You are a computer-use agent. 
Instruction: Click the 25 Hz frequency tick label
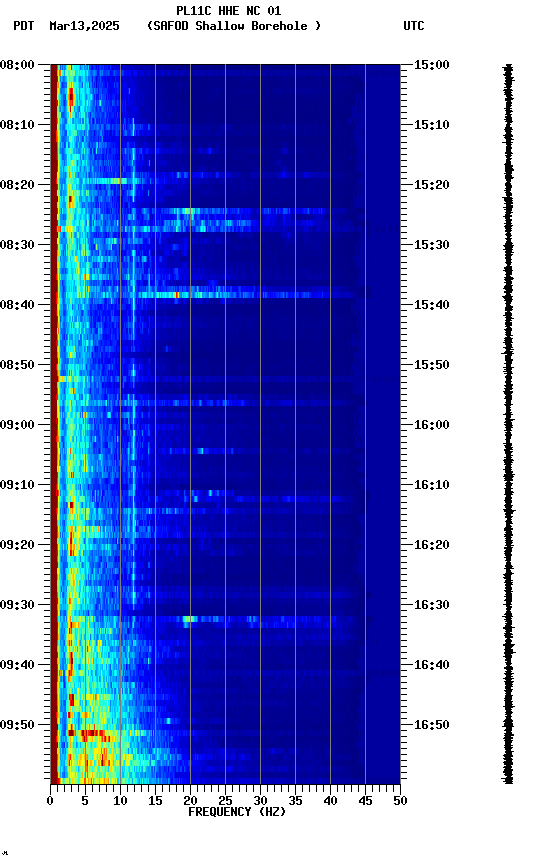(x=225, y=801)
